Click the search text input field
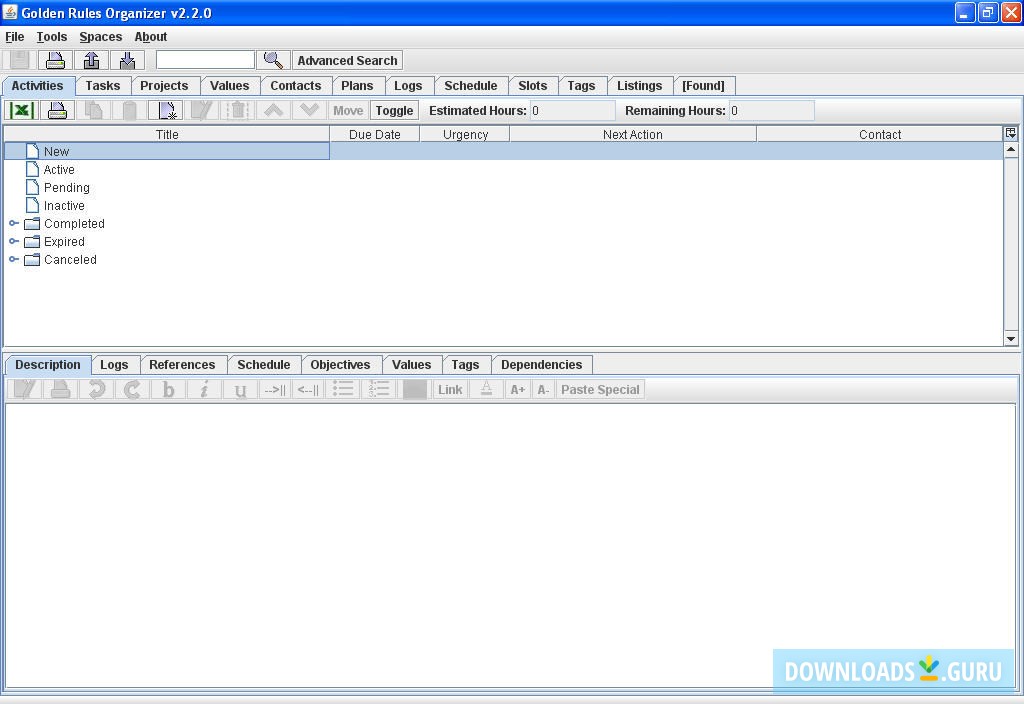The width and height of the screenshot is (1024, 704). [x=205, y=60]
